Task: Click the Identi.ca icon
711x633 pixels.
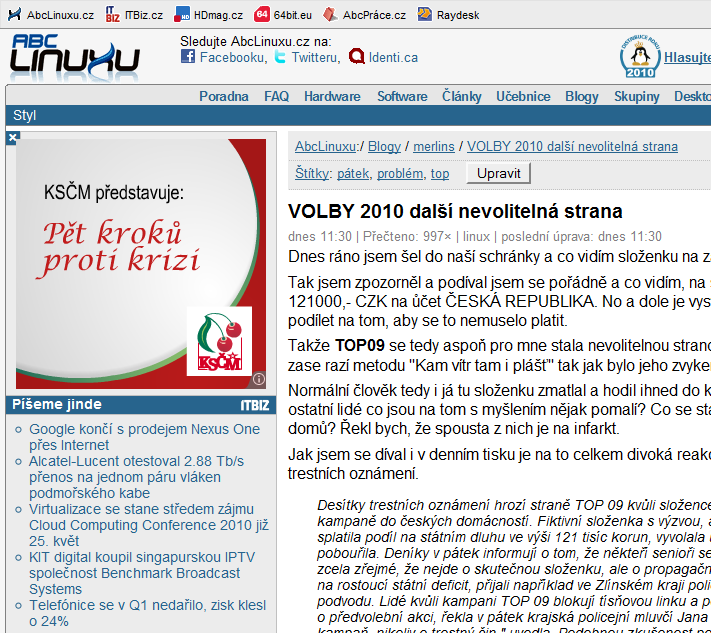Action: [356, 57]
